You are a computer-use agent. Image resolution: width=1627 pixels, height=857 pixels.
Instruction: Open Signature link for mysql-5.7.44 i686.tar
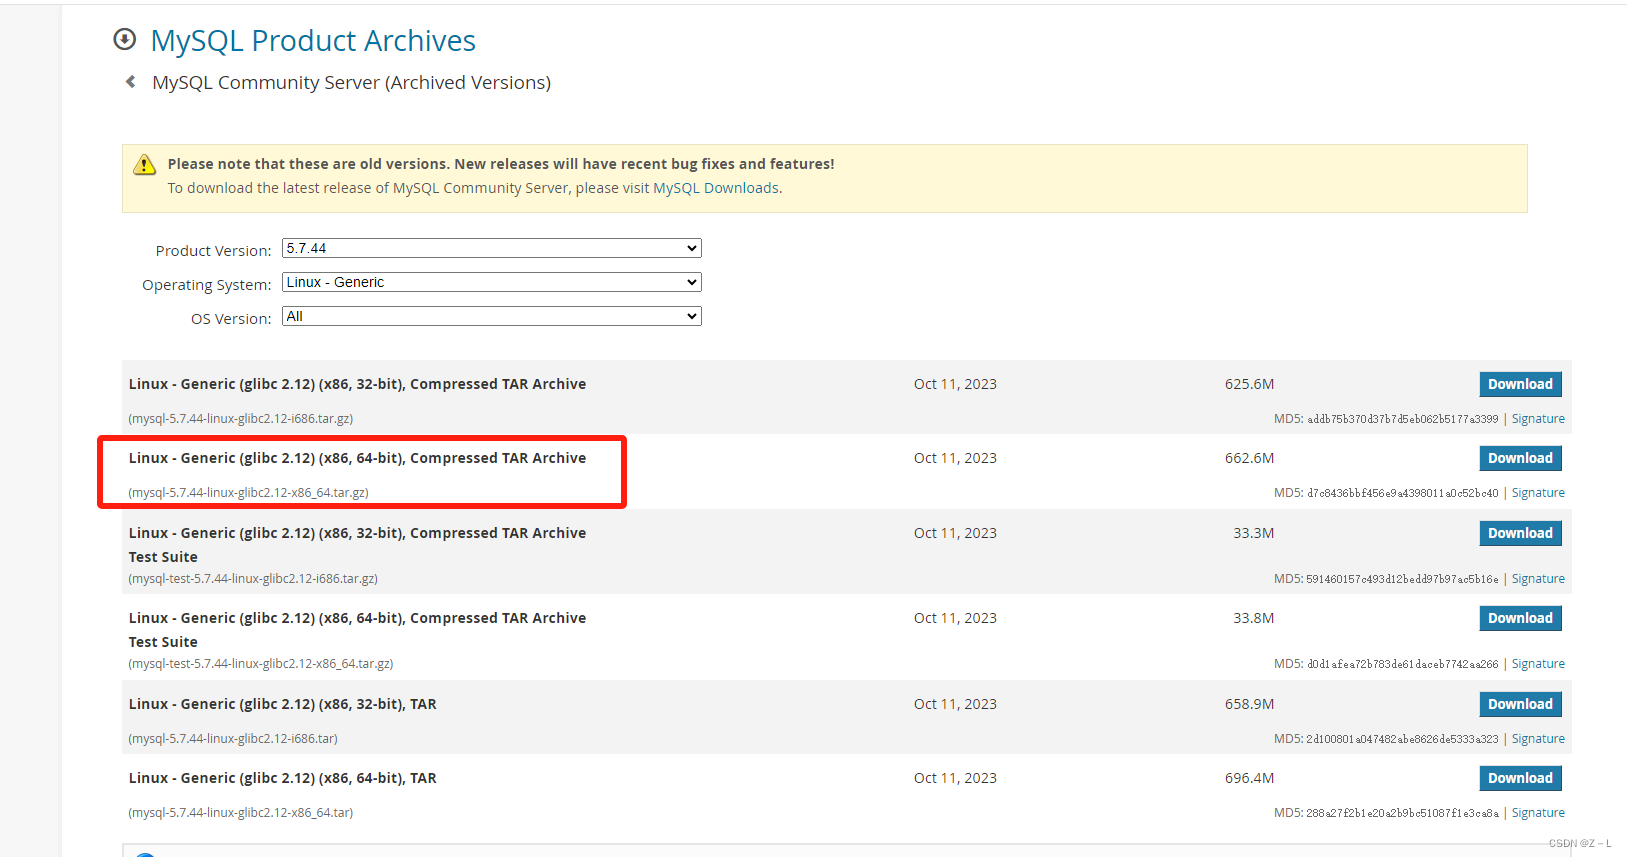[x=1538, y=739]
